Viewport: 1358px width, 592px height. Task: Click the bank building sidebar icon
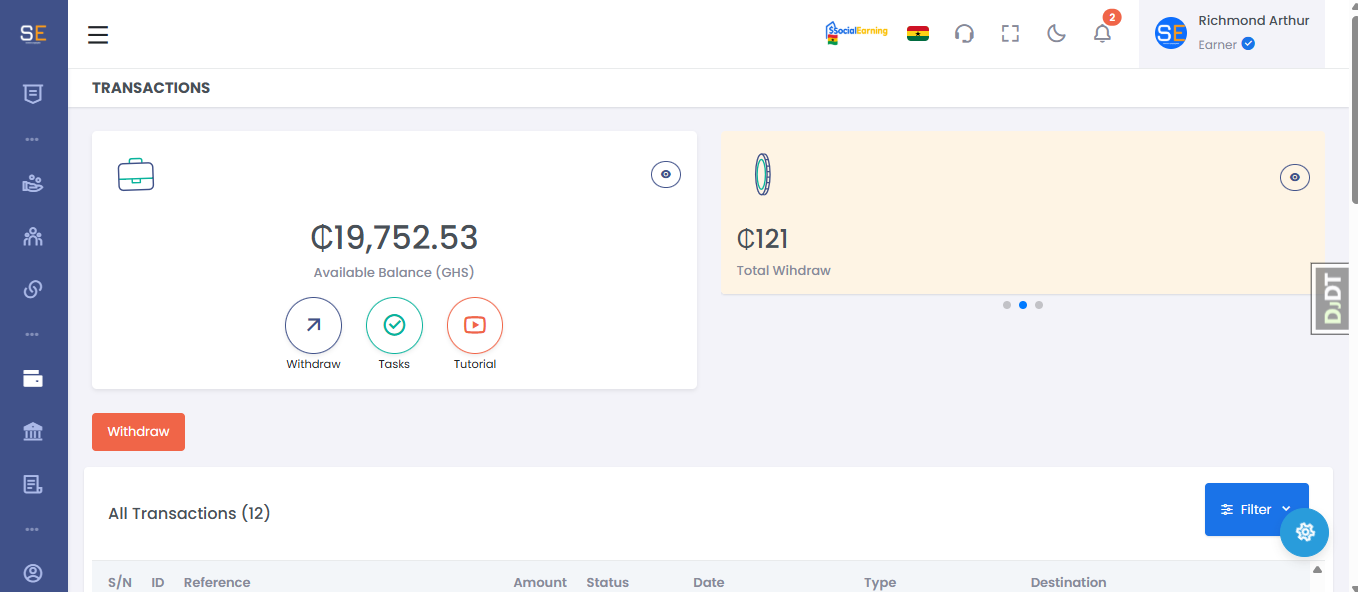[x=33, y=432]
